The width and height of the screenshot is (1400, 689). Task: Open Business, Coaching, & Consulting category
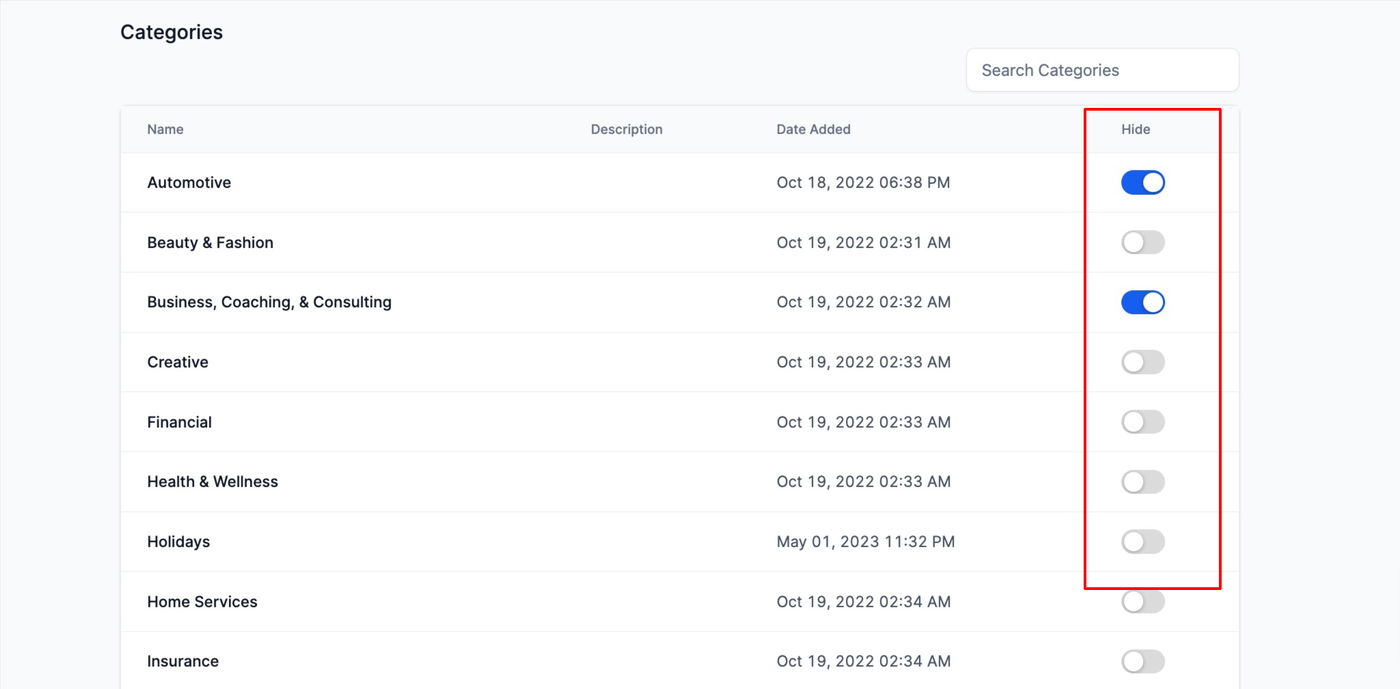[269, 302]
